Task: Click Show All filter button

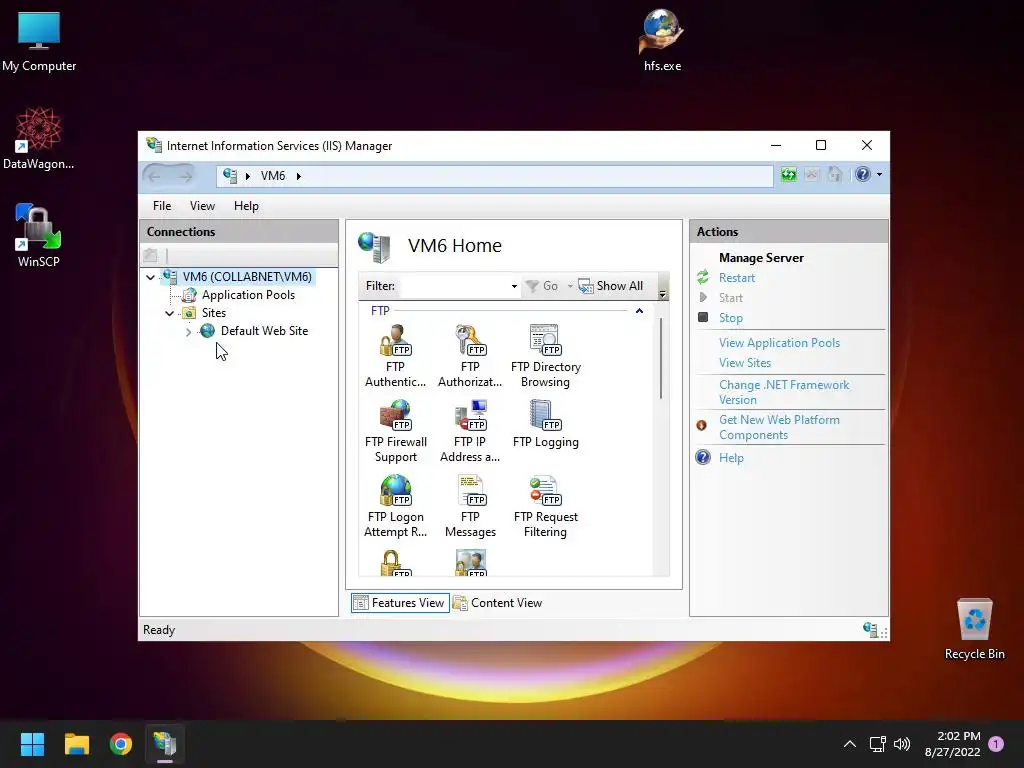Action: pyautogui.click(x=611, y=286)
